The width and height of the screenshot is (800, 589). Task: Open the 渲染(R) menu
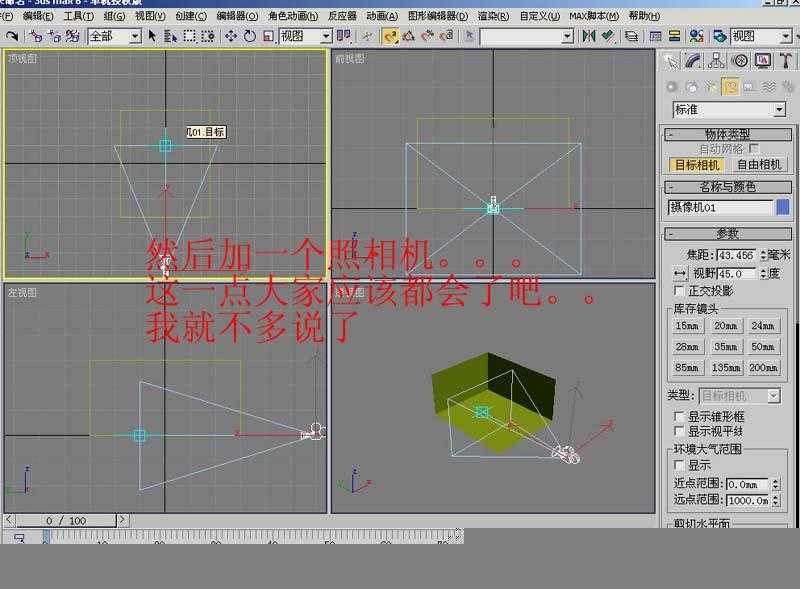(x=493, y=16)
